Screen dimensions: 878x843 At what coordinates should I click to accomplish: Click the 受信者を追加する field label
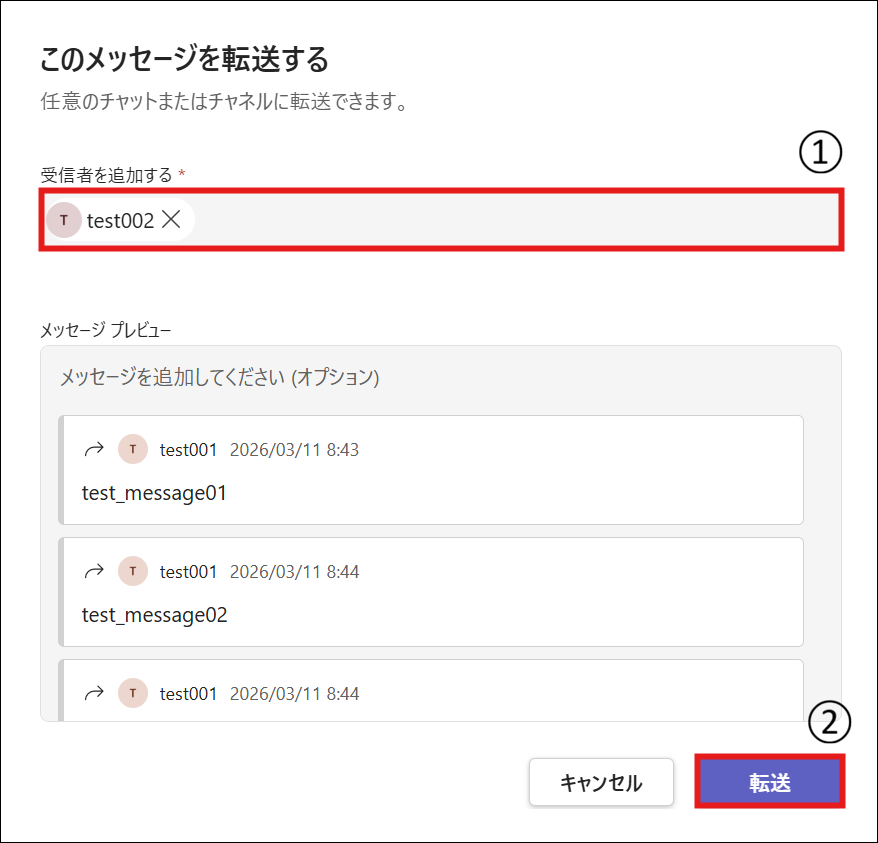point(106,175)
